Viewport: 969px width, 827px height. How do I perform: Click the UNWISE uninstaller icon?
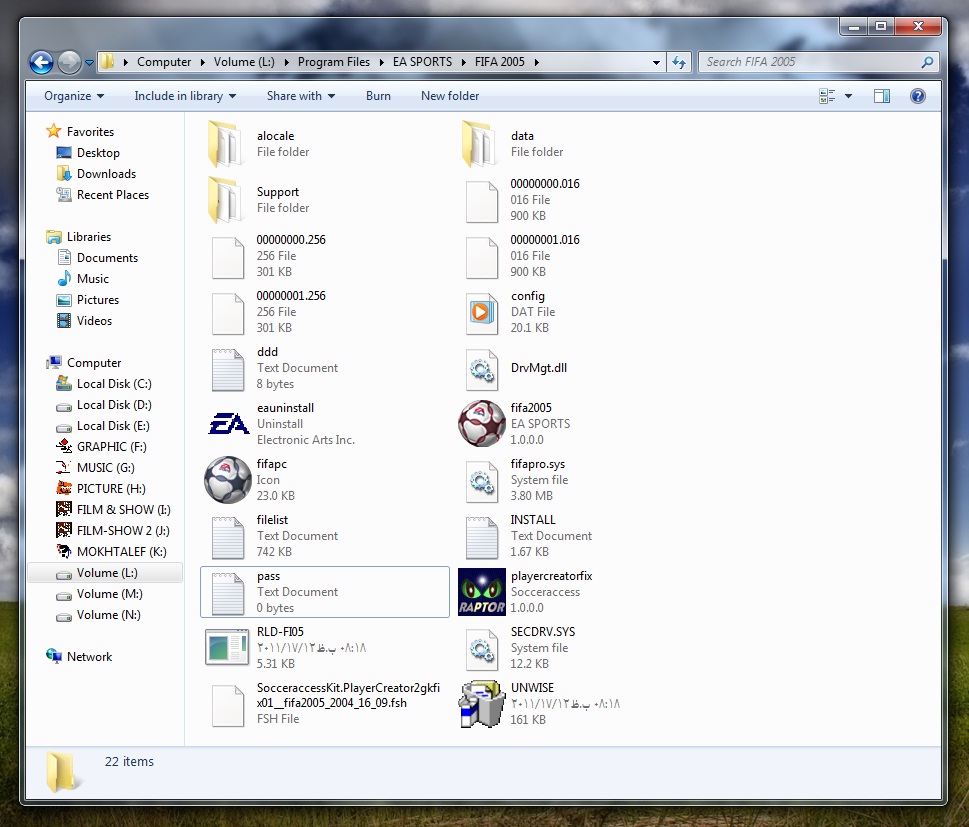point(481,704)
